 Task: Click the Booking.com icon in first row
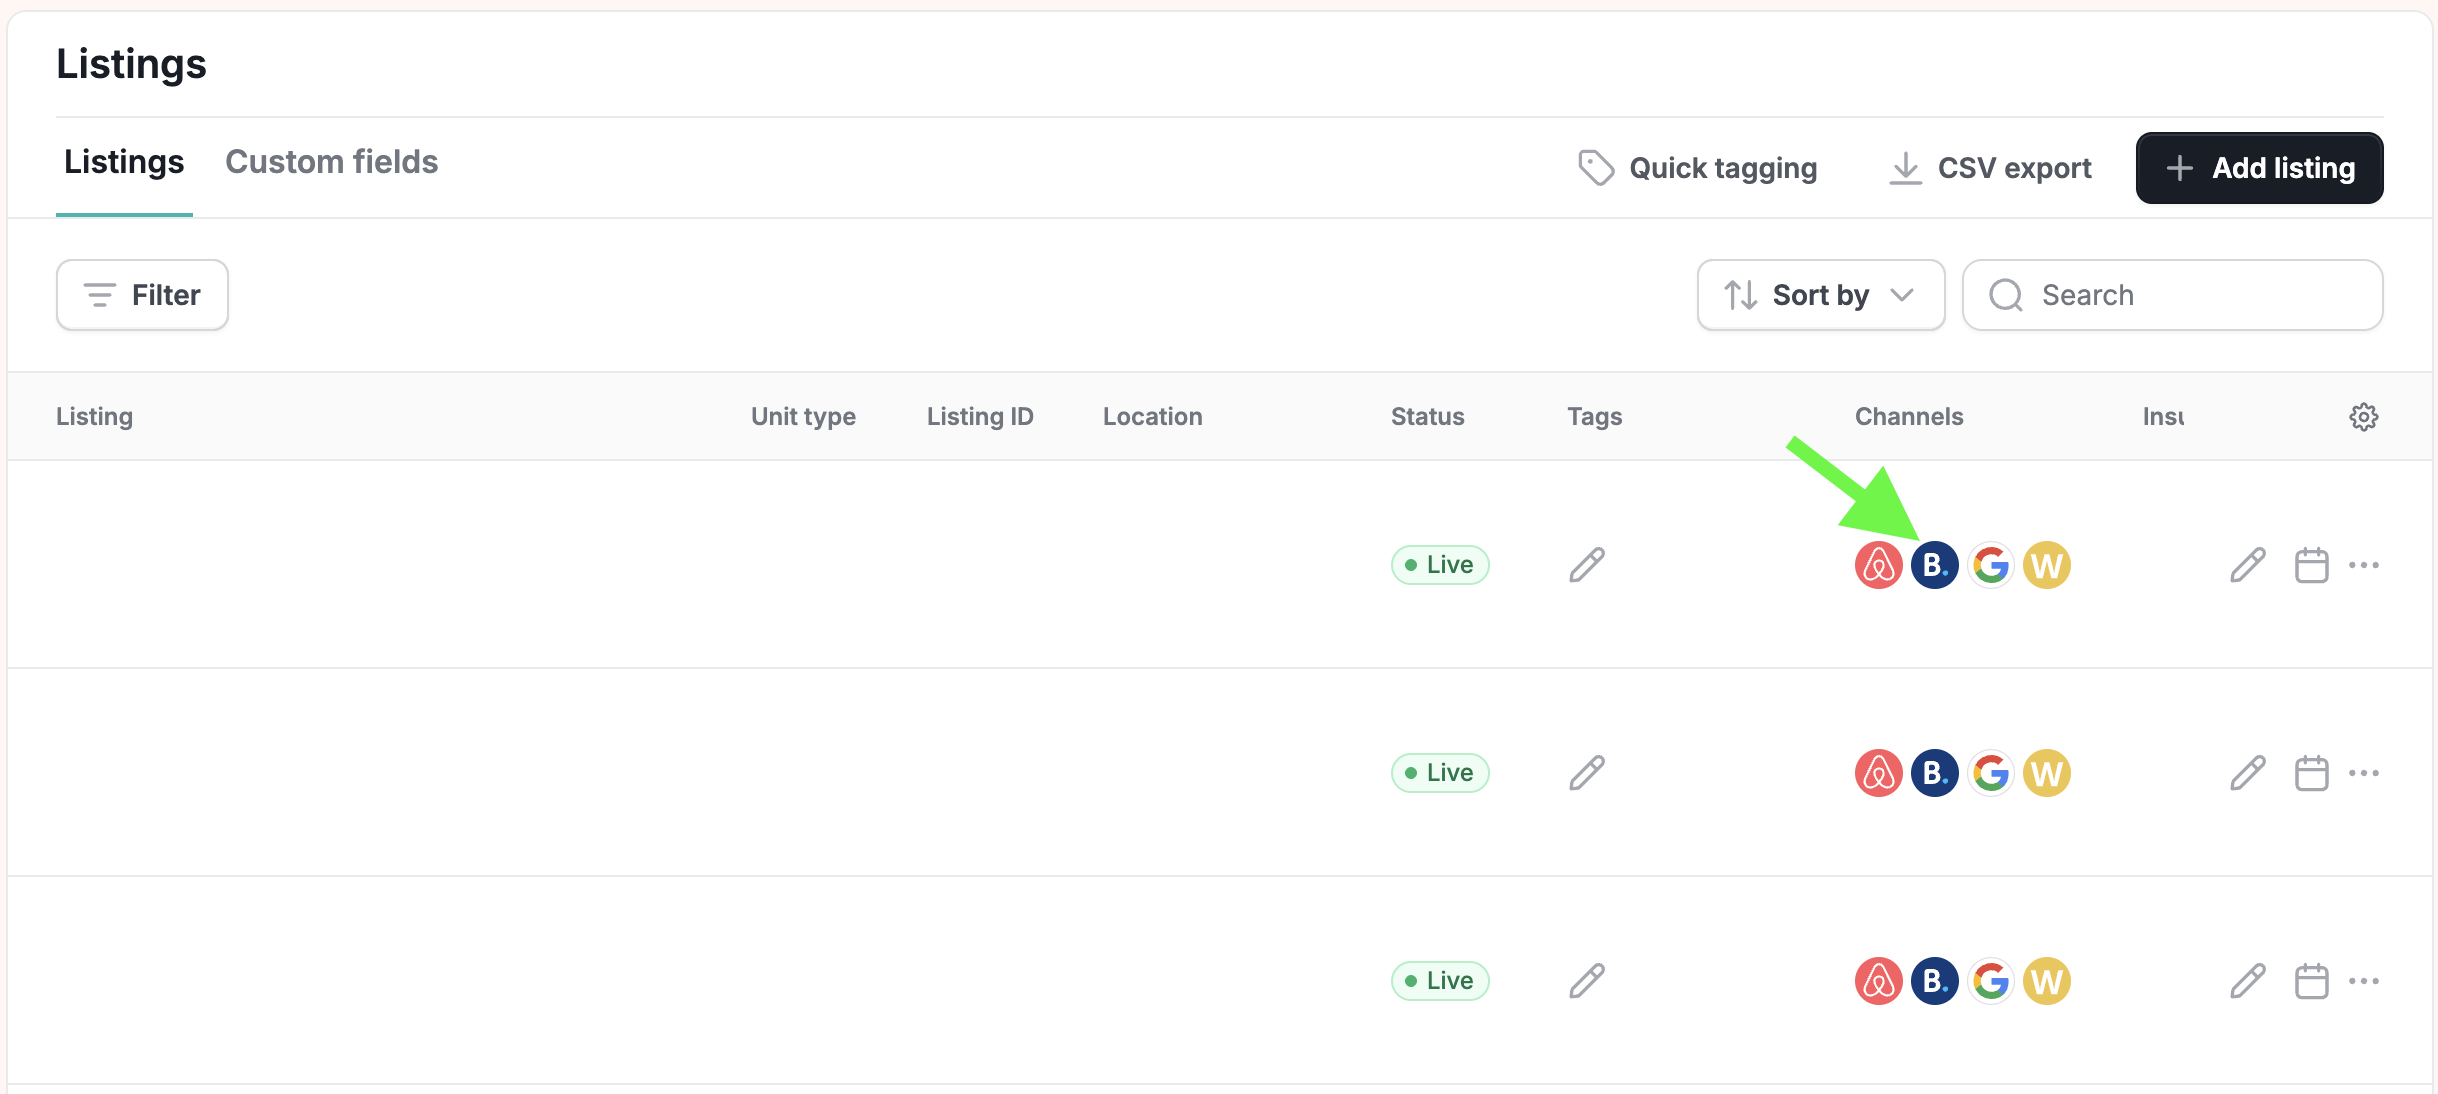(x=1934, y=565)
